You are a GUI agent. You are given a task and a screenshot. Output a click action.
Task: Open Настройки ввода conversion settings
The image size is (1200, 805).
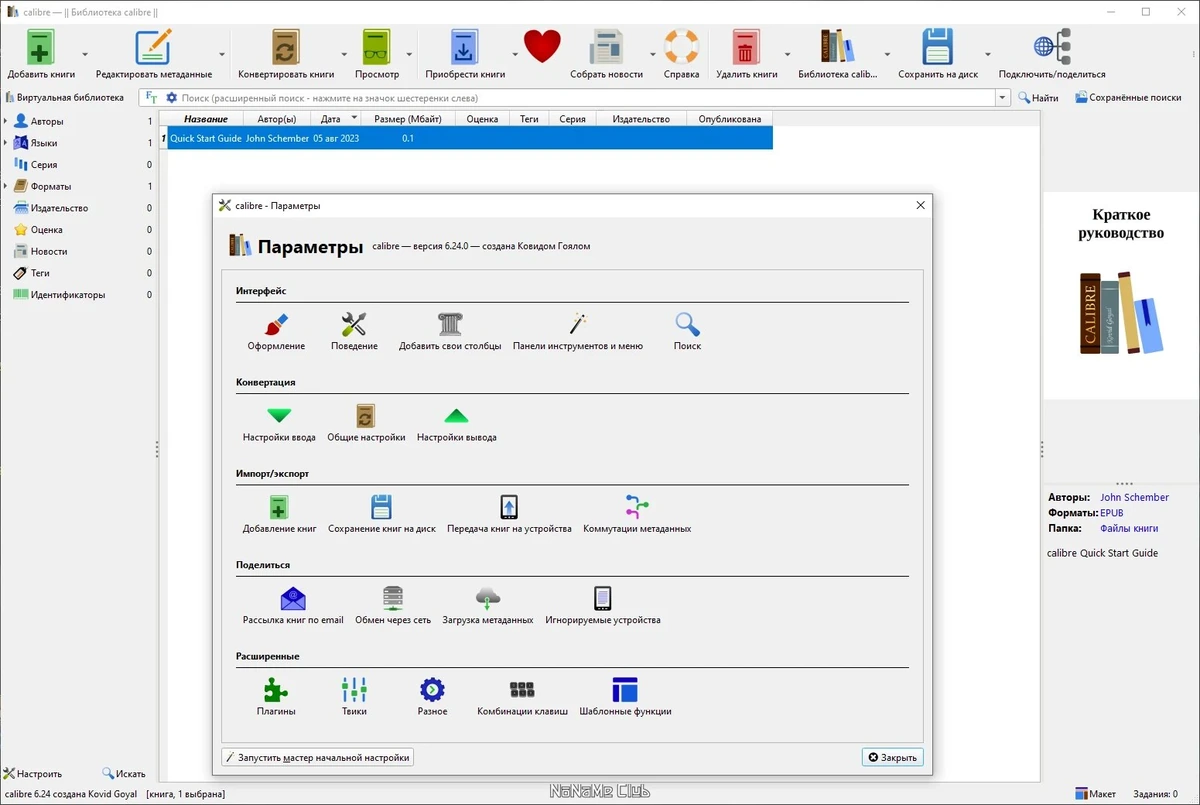[279, 423]
